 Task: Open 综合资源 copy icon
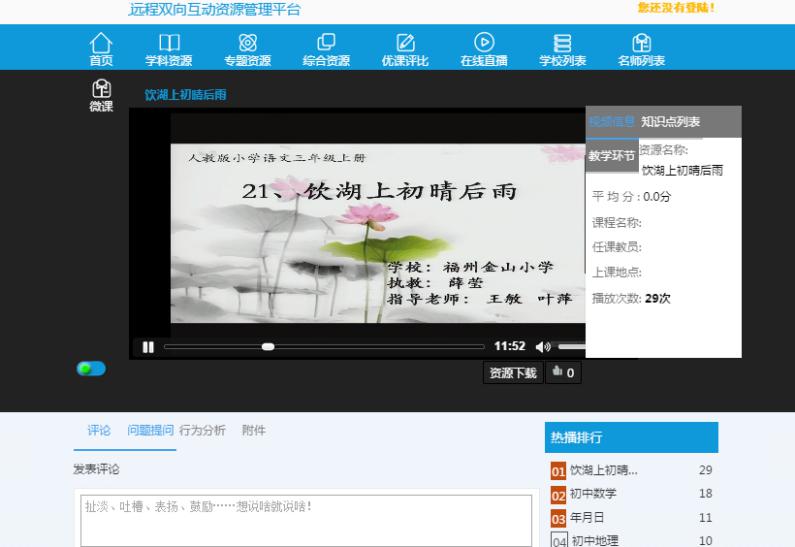click(x=326, y=43)
